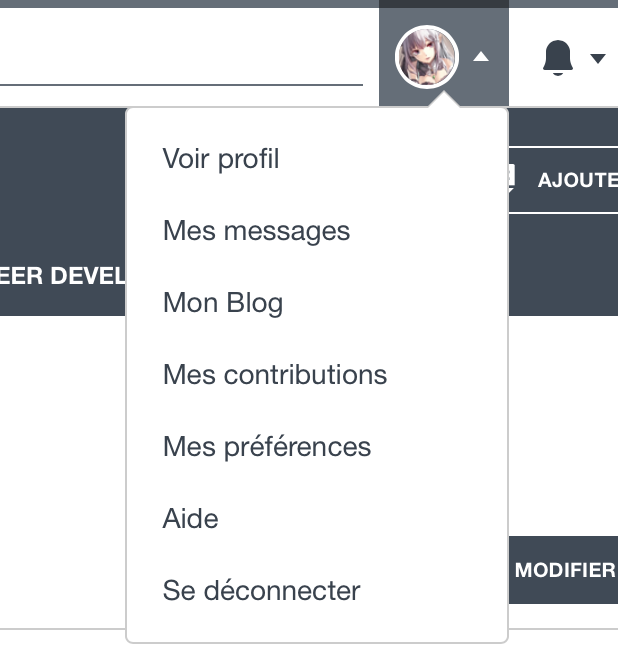Viewport: 618px width, 660px height.
Task: Click the thin dark strip above the search field
Action: coord(180,3)
